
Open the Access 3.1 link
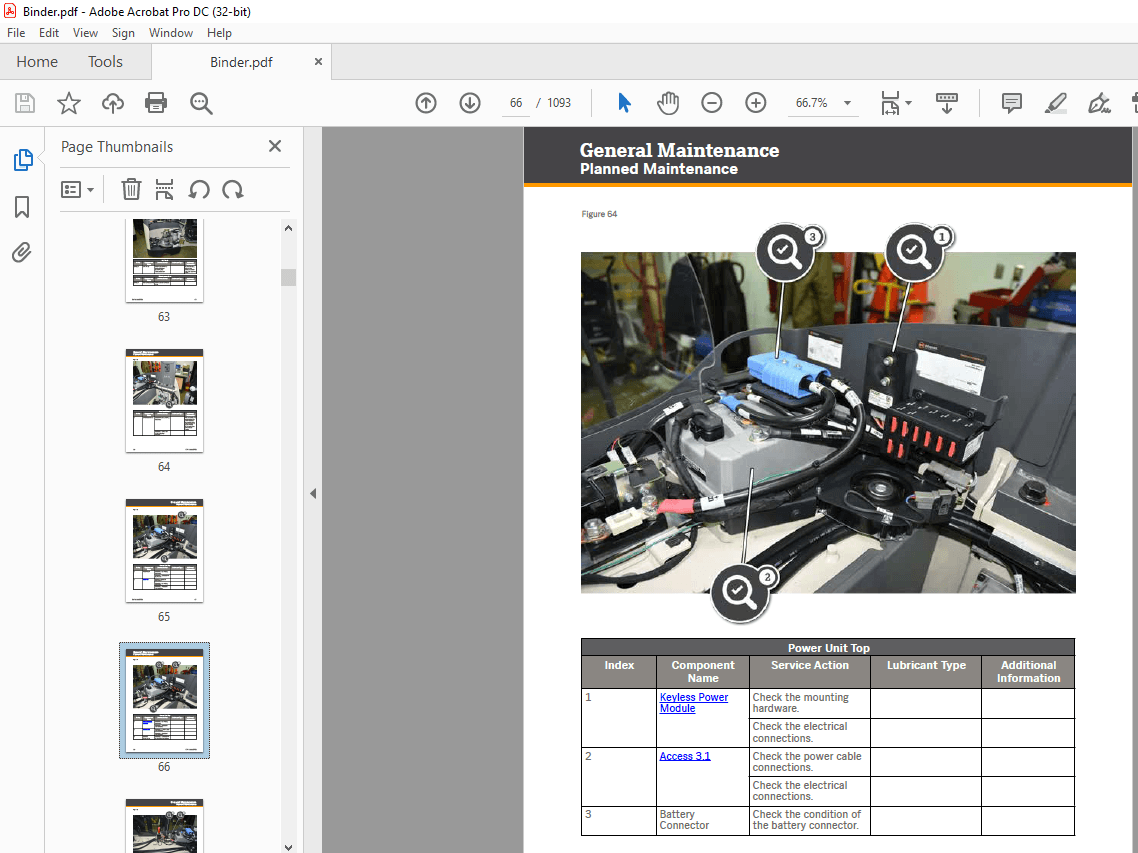(x=684, y=756)
